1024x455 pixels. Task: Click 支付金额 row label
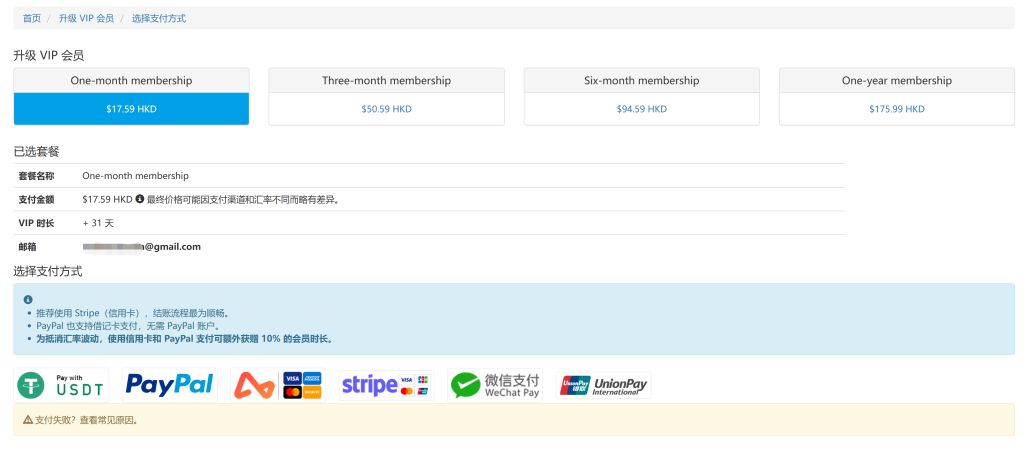click(37, 199)
